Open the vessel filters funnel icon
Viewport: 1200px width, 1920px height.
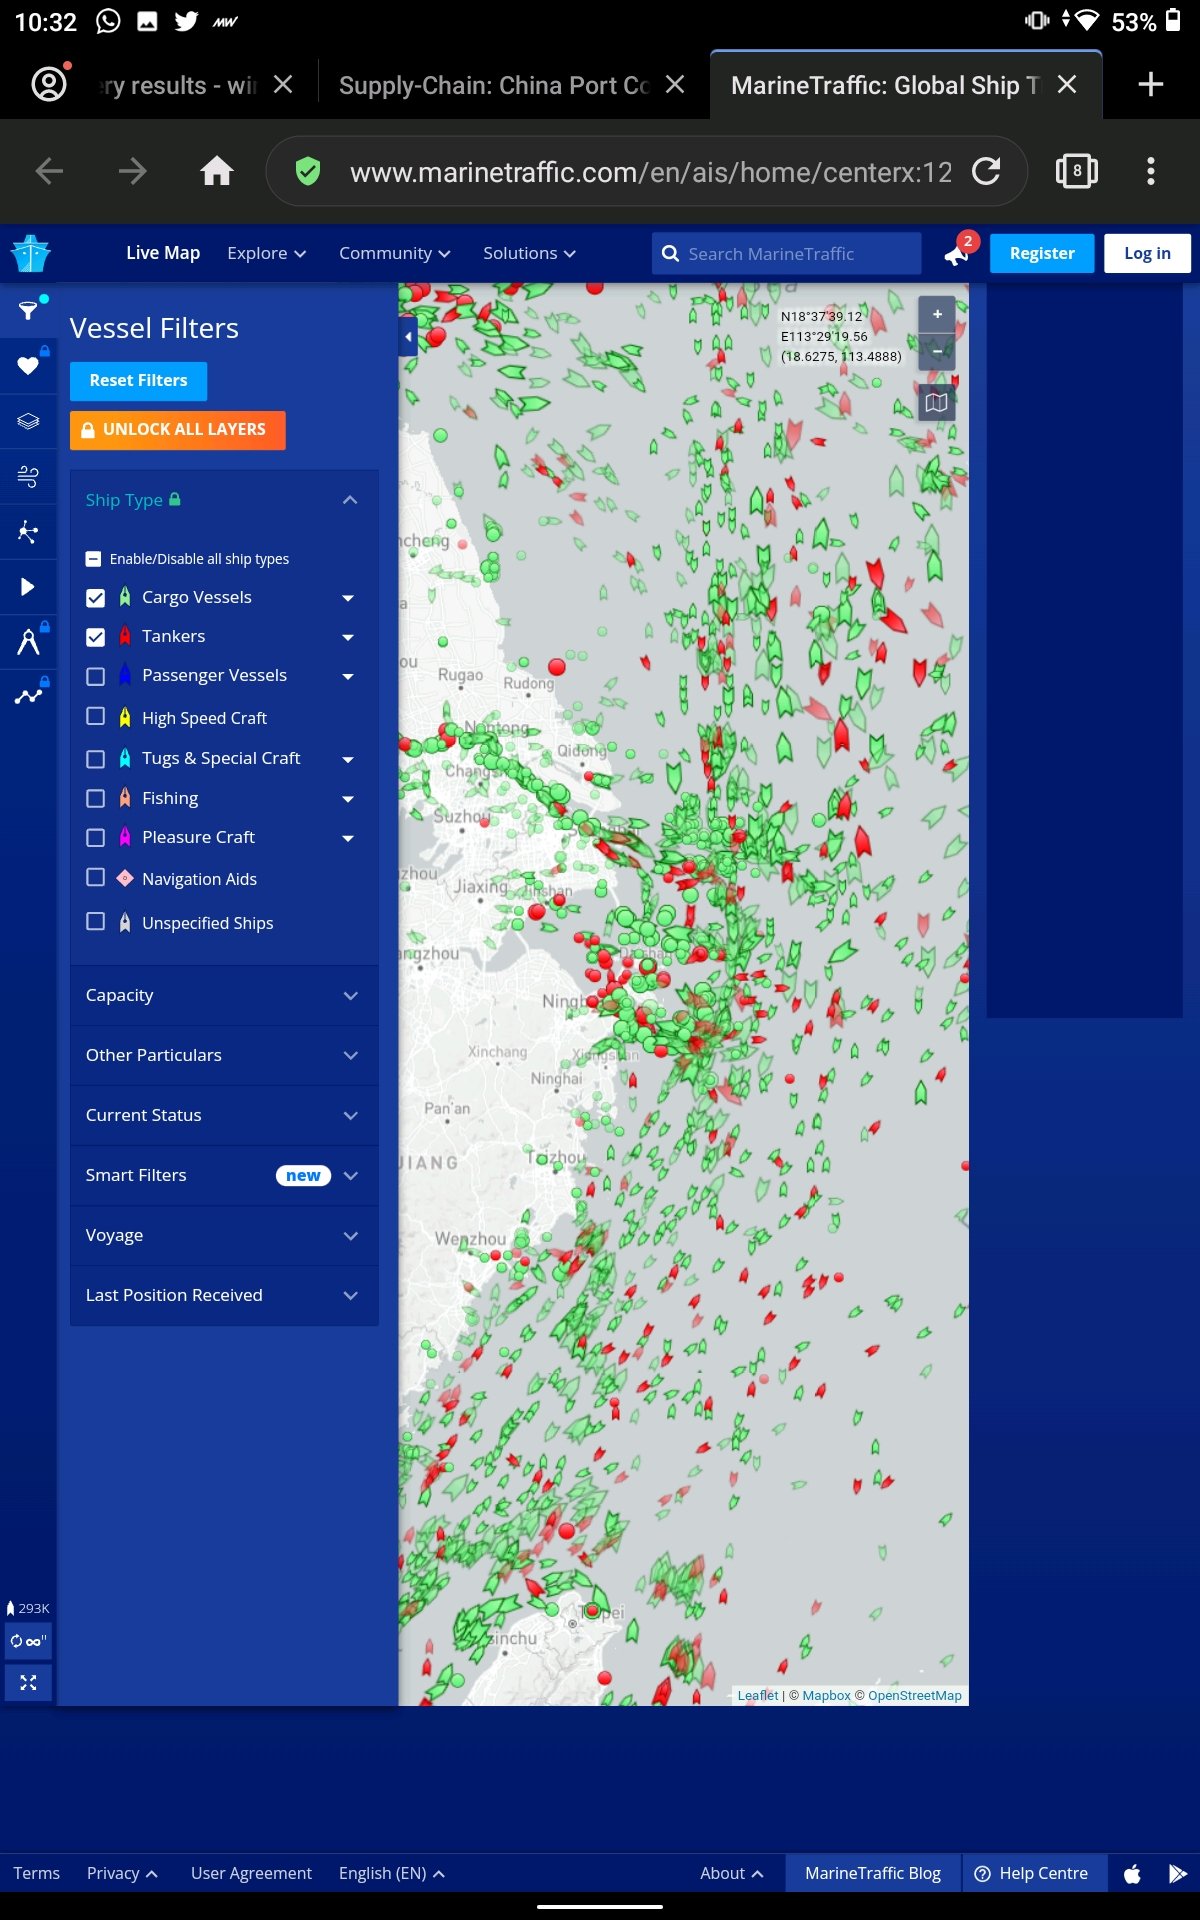point(28,310)
